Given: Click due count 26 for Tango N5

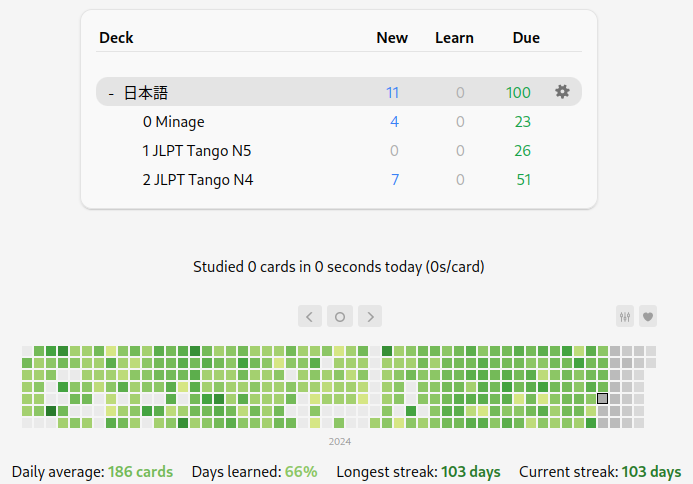Looking at the screenshot, I should 522,151.
